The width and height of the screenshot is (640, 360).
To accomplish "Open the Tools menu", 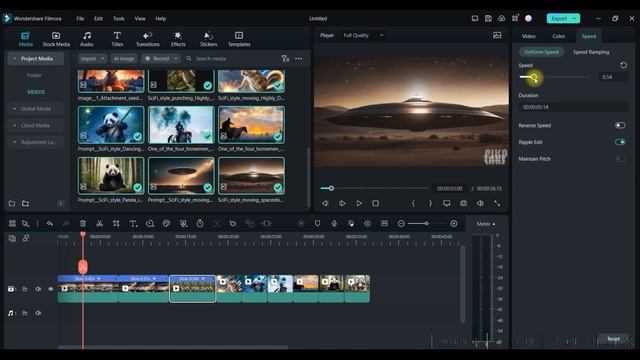I will pyautogui.click(x=119, y=19).
